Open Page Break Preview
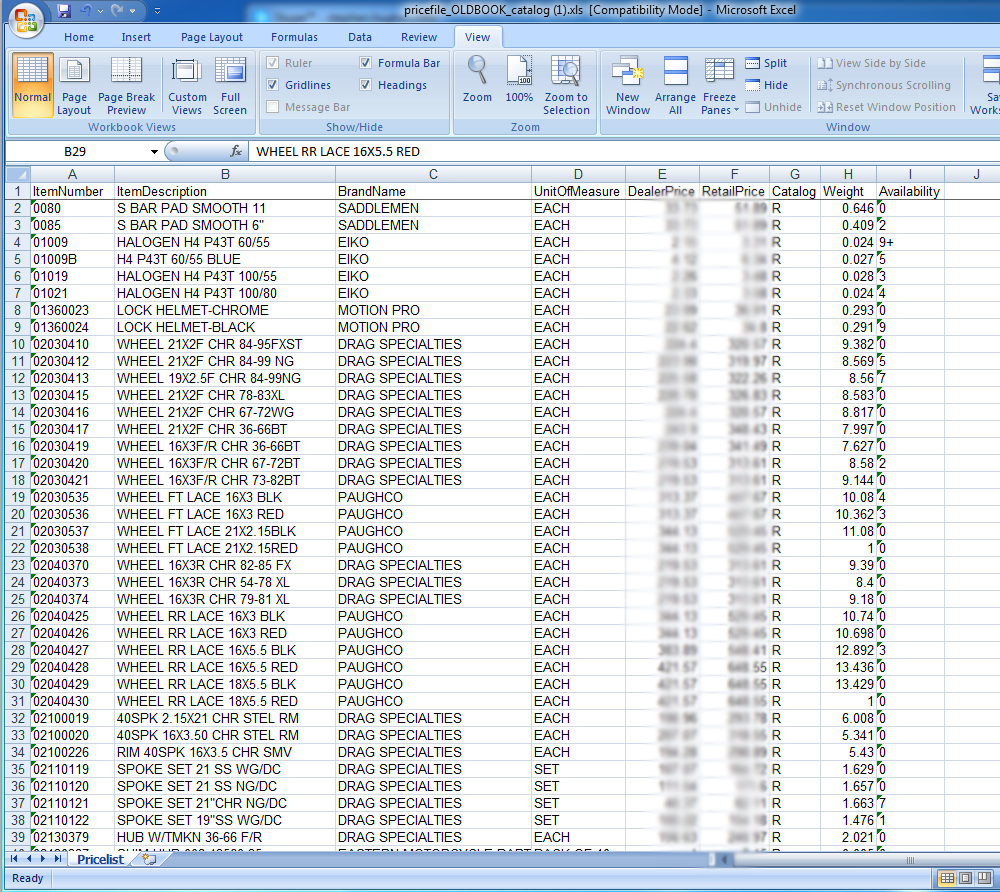1000x892 pixels. point(126,85)
